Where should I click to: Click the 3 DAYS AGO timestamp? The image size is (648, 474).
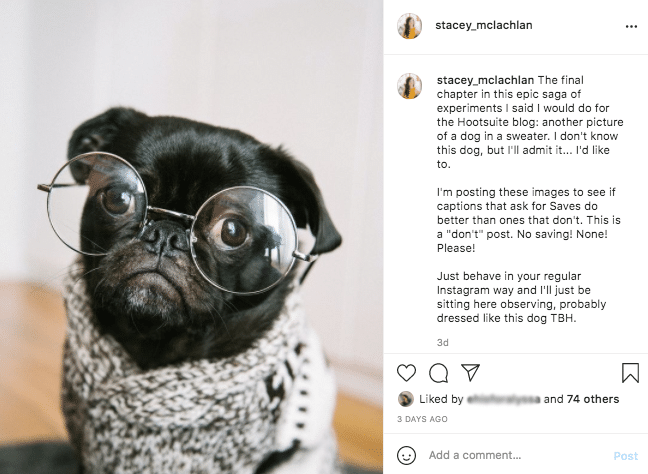(422, 419)
